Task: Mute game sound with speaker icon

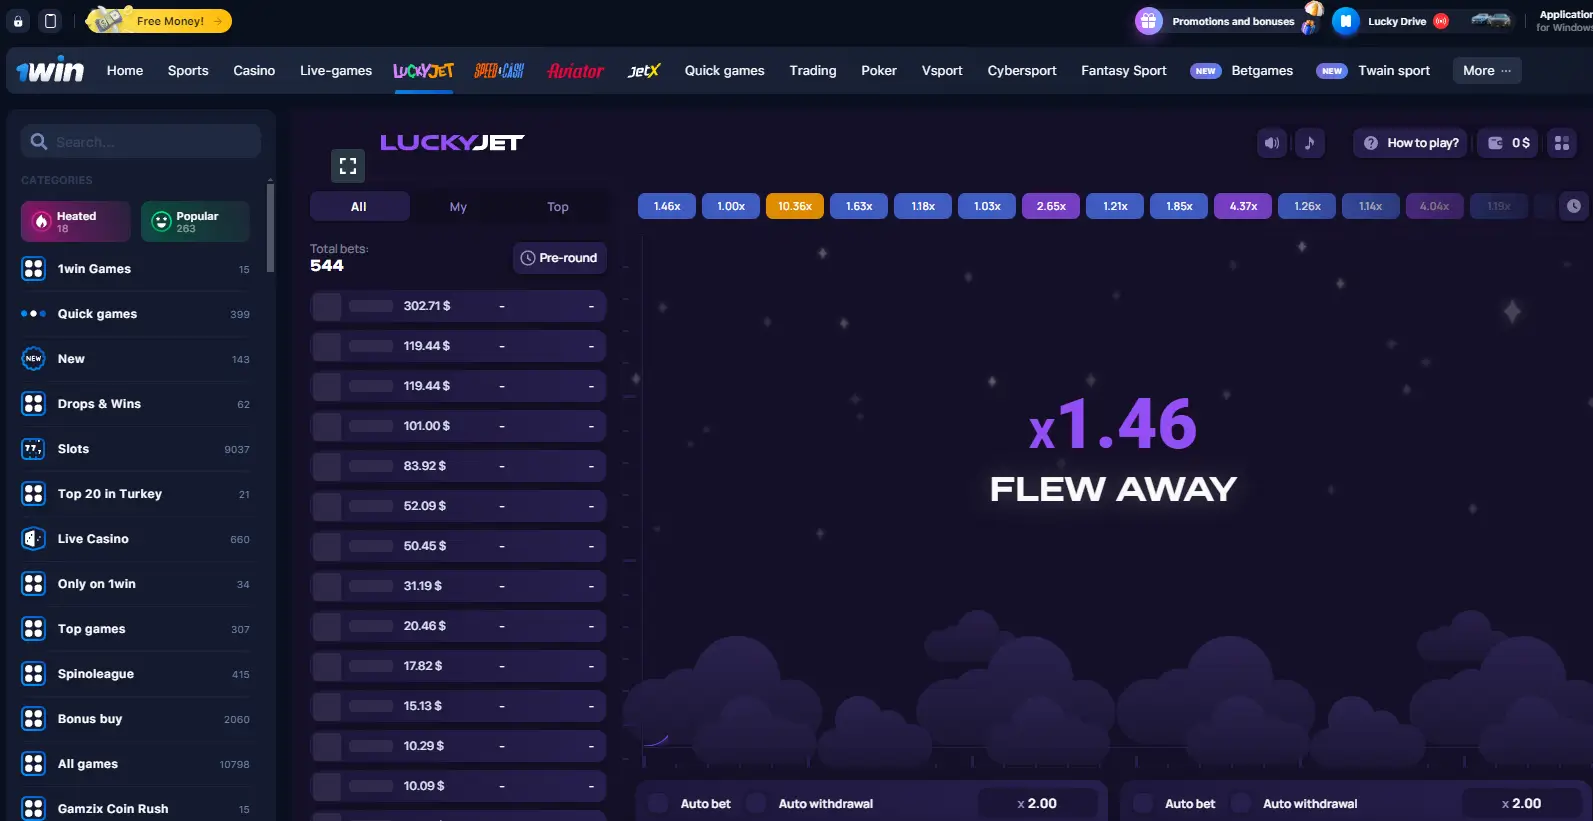Action: point(1271,143)
